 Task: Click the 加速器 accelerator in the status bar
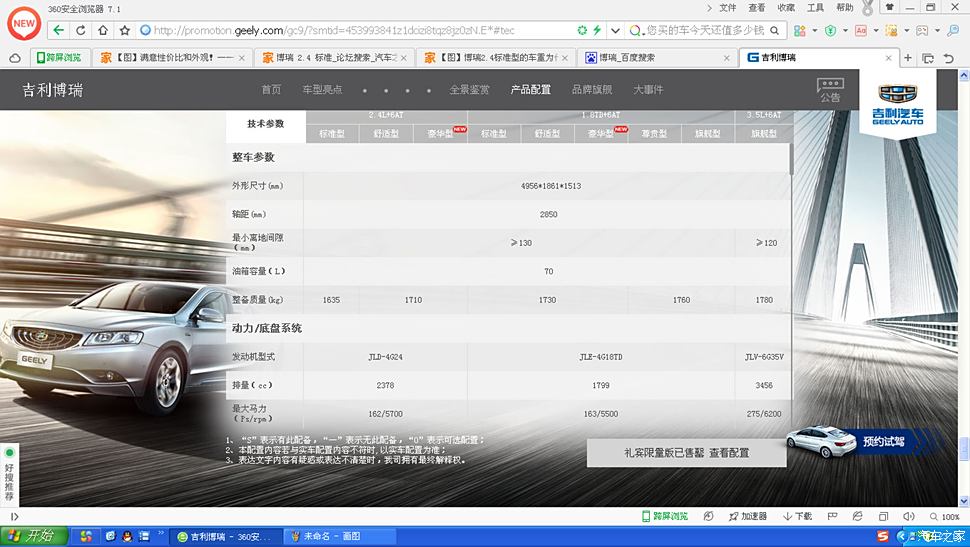747,516
